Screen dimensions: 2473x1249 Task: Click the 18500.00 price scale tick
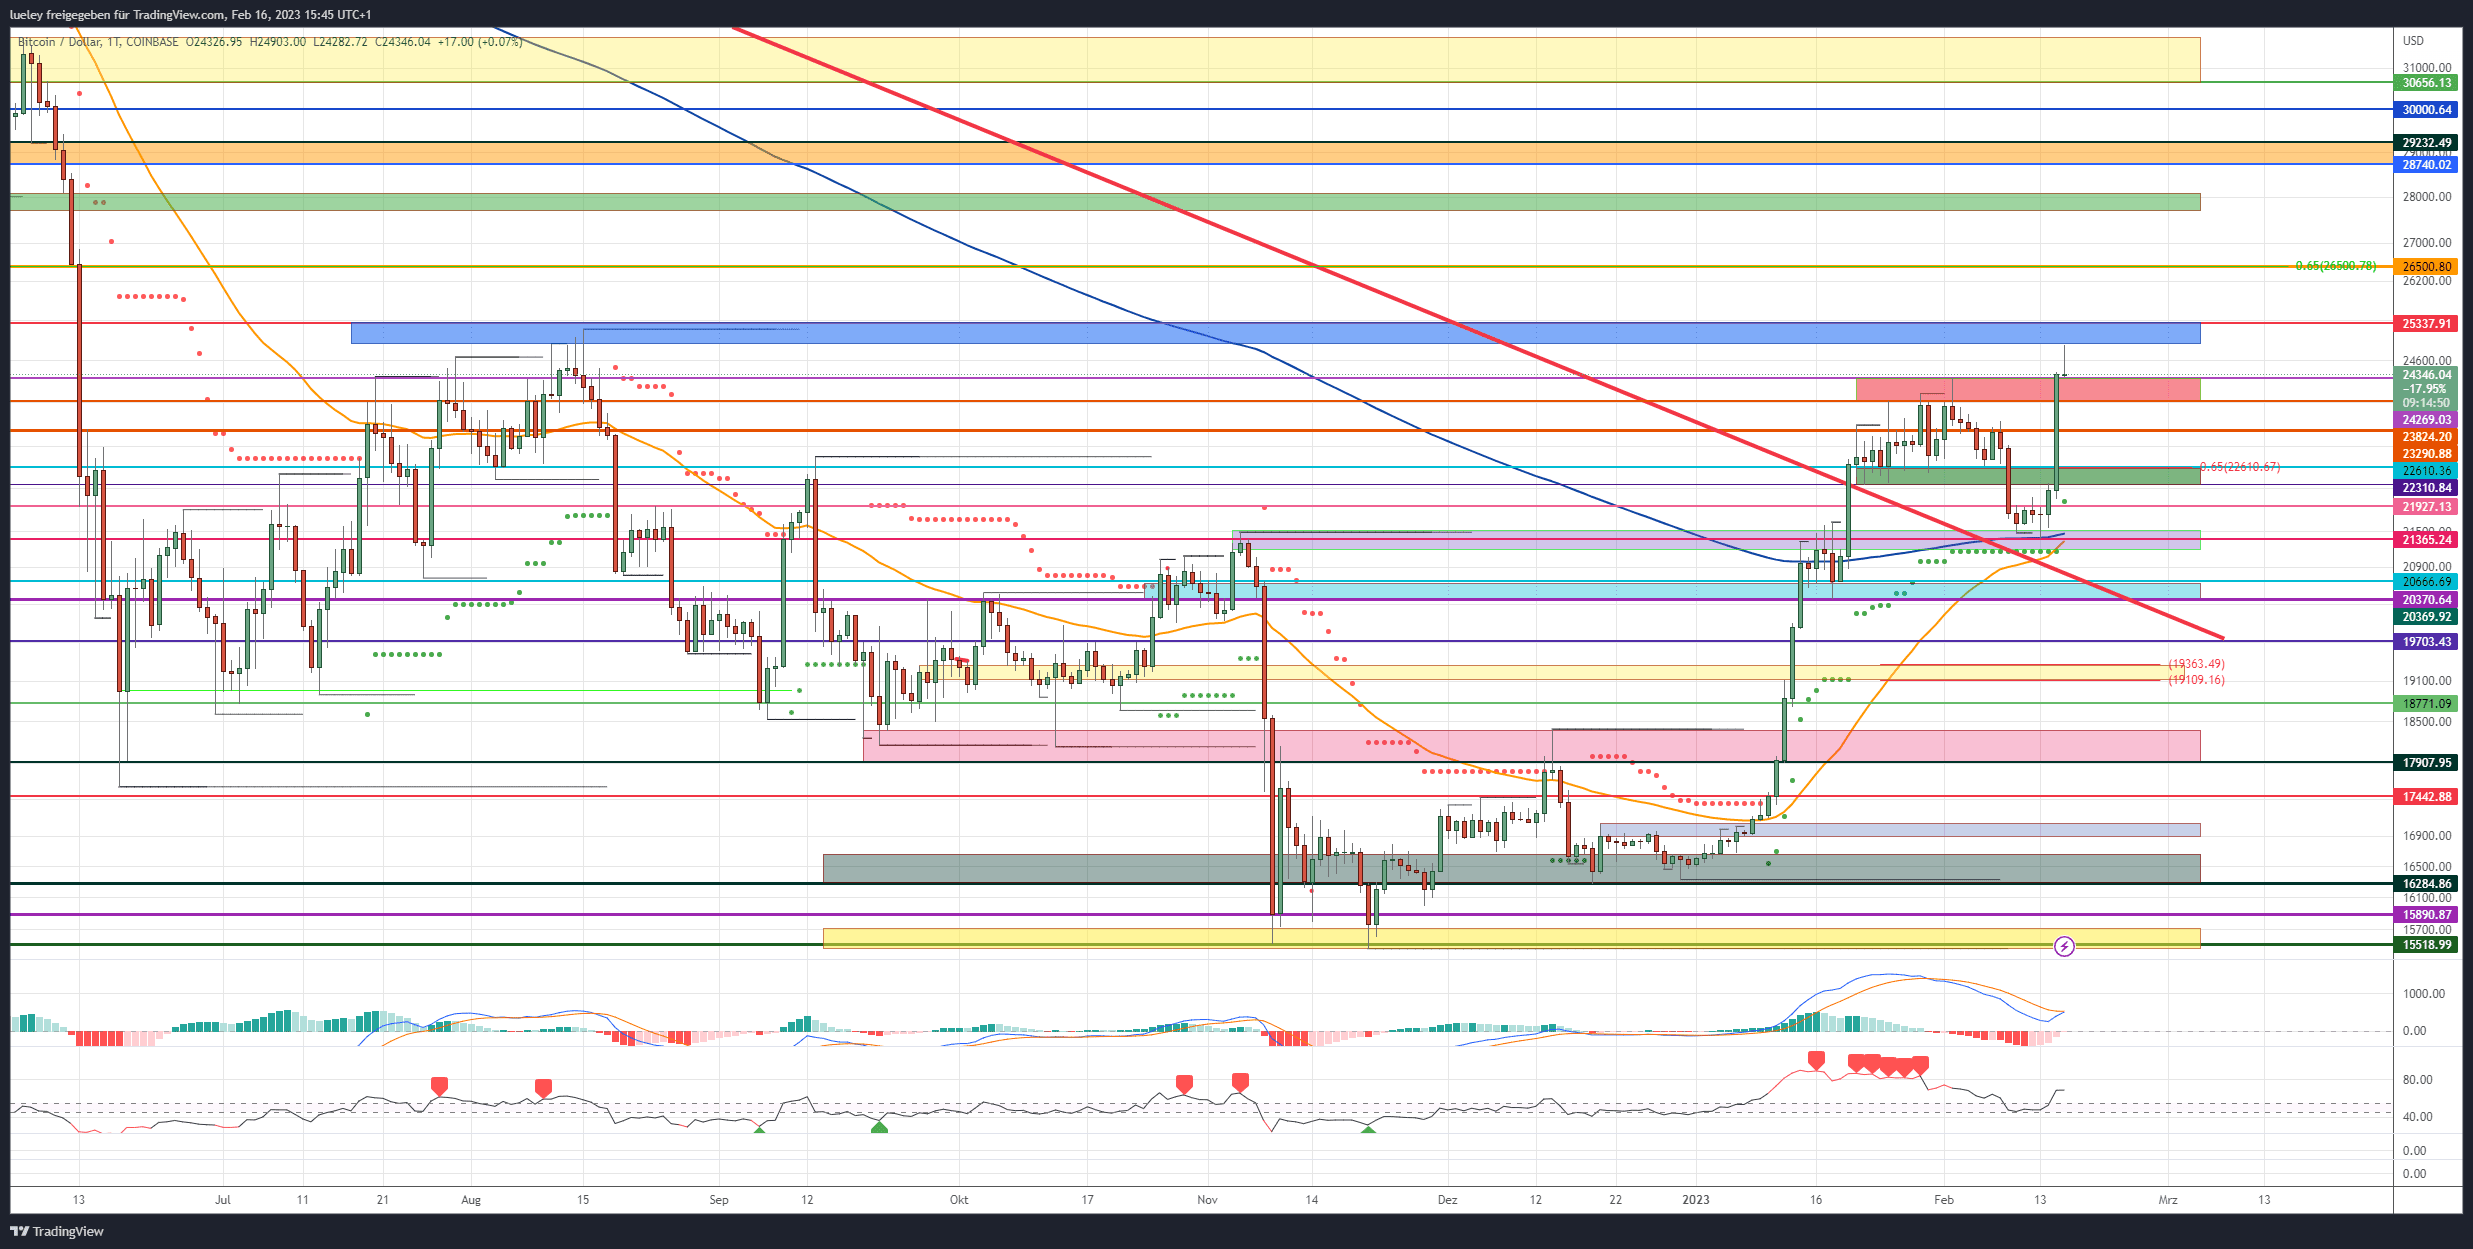coord(2427,722)
